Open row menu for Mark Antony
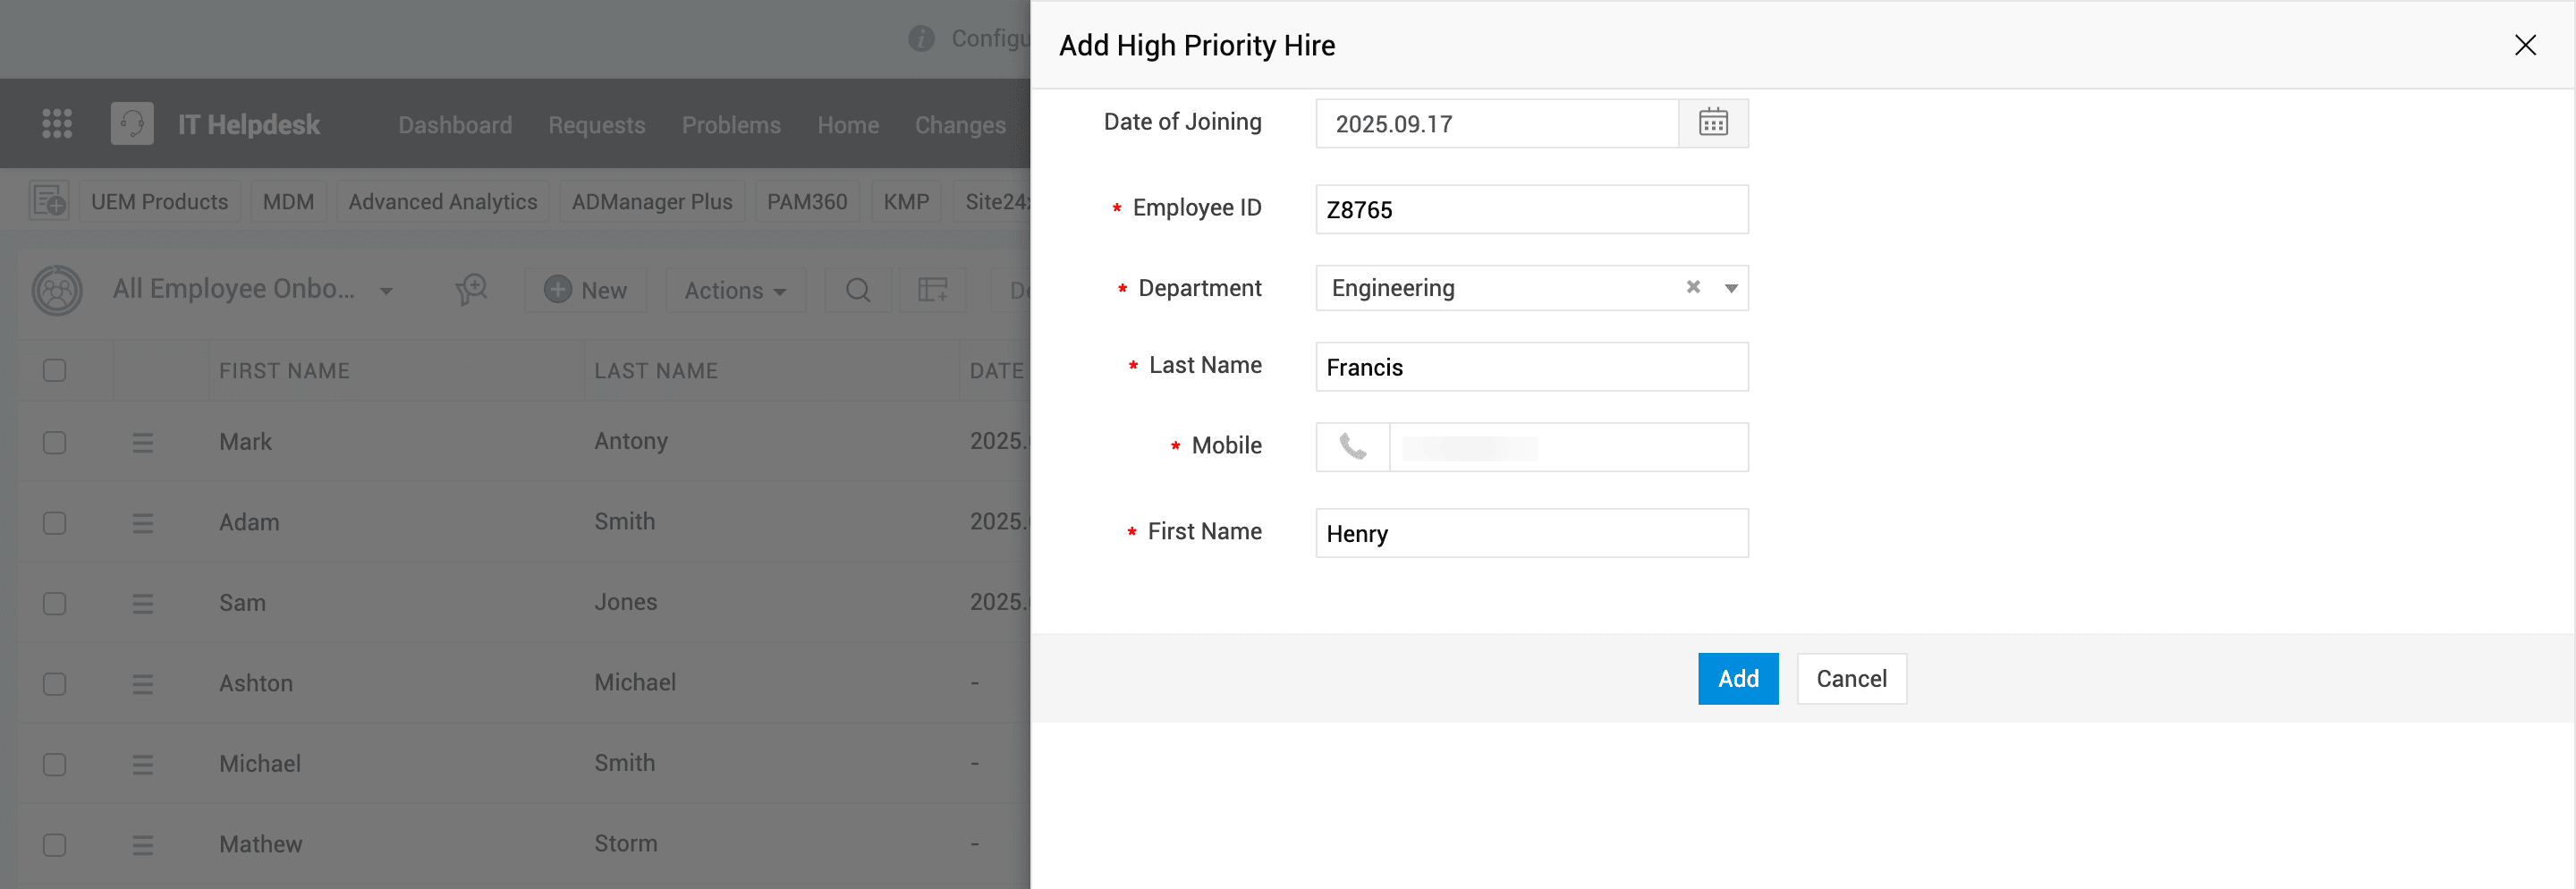 click(x=143, y=442)
